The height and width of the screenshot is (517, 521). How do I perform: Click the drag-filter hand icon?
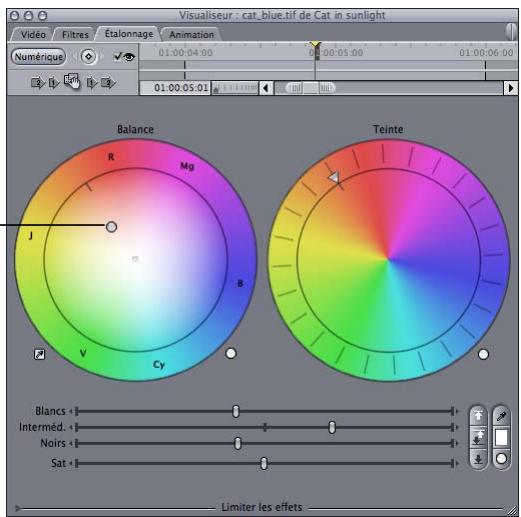tap(72, 81)
